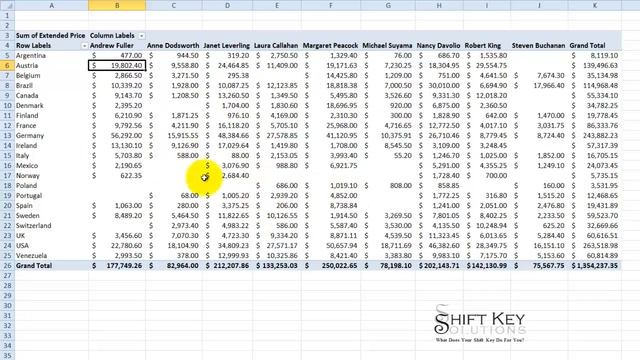
Task: Select the Austria value 19,802.40 for Andrew Fuller
Action: (x=117, y=66)
